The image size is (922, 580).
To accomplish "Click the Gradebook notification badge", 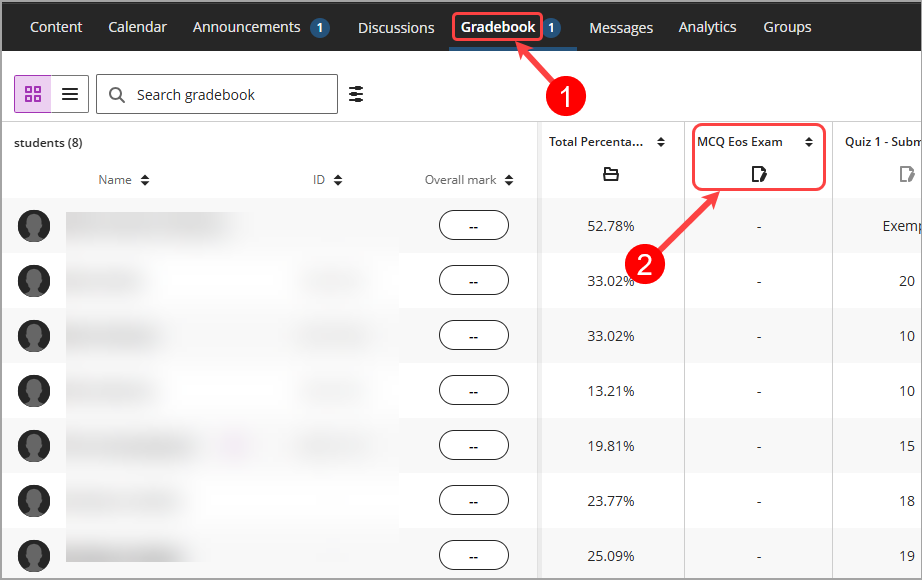I will tap(552, 28).
